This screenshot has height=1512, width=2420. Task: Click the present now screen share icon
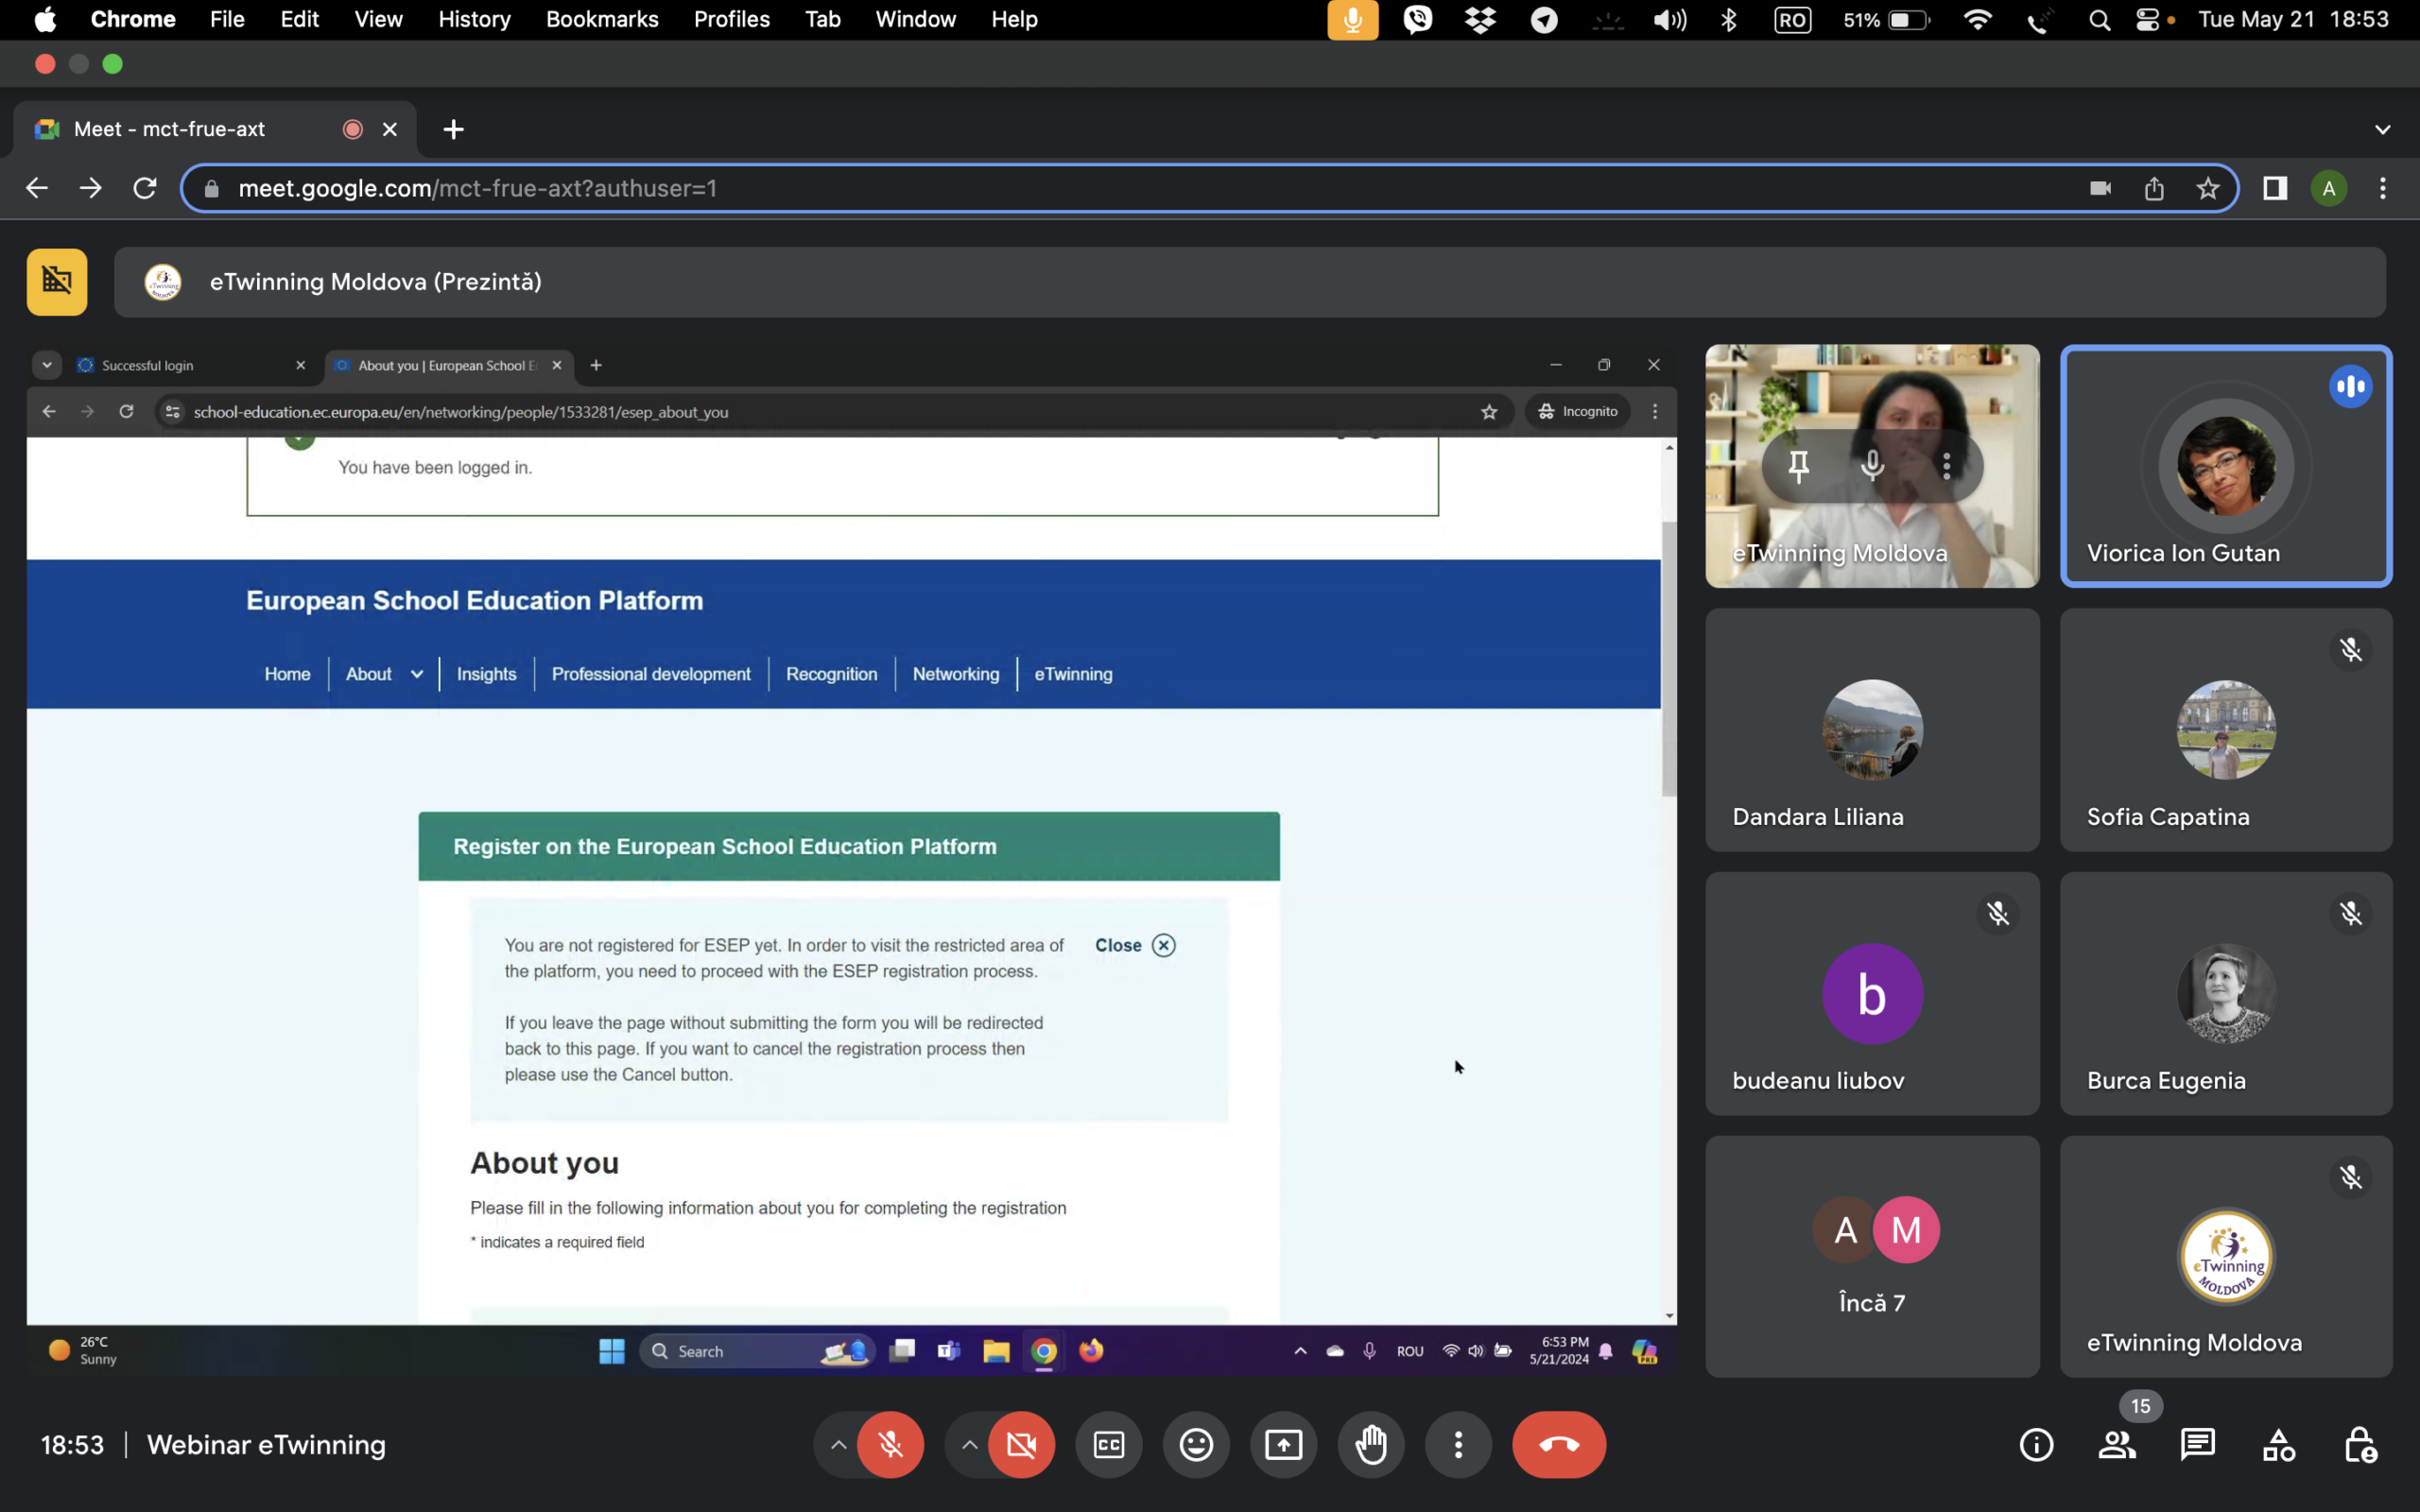[1283, 1444]
